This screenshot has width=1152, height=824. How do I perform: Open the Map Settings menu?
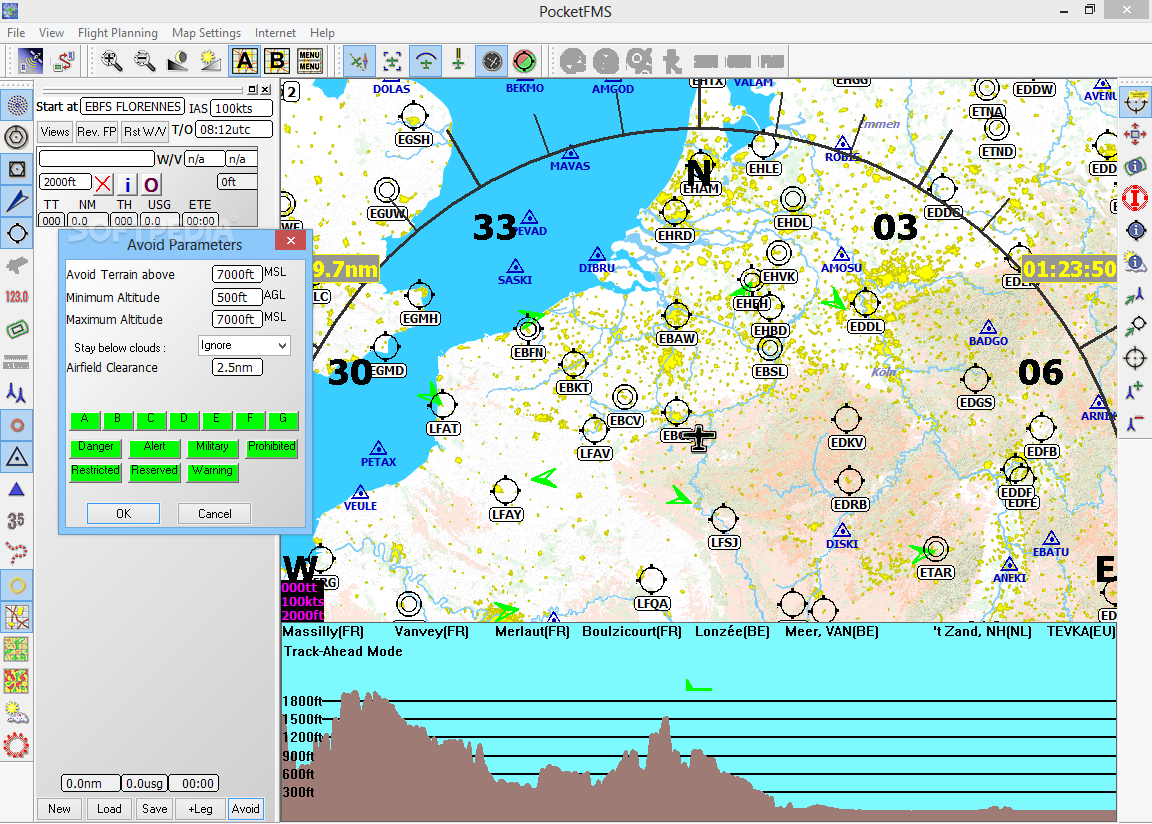206,33
